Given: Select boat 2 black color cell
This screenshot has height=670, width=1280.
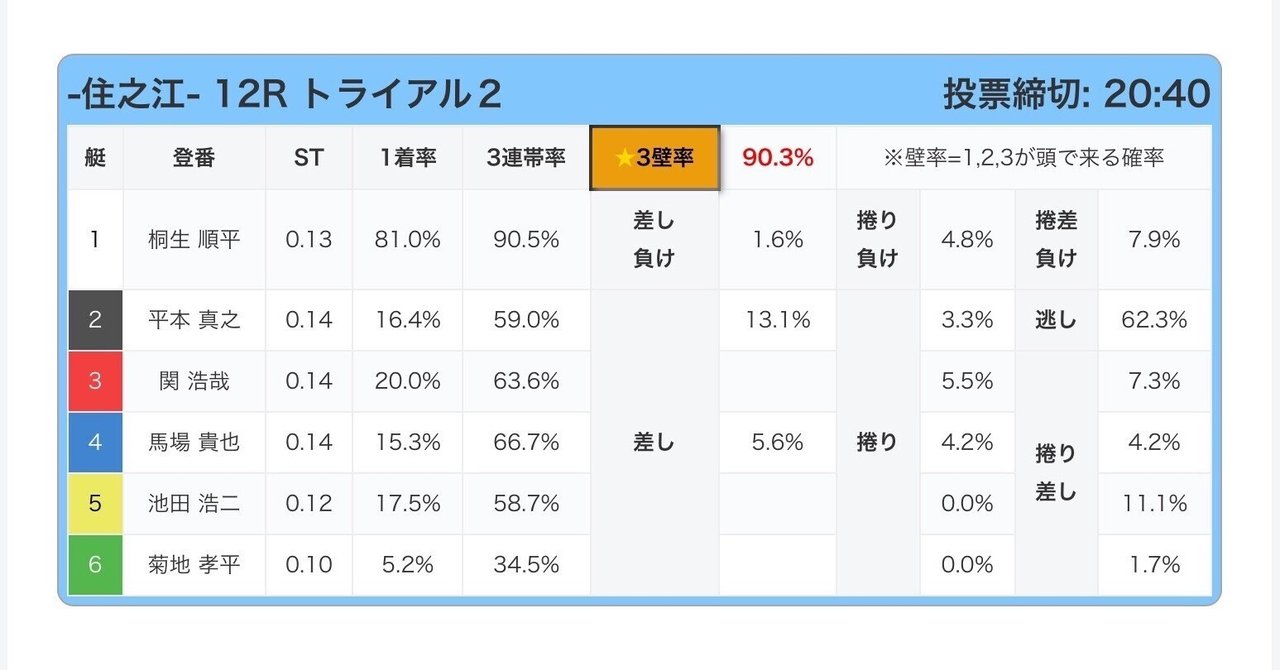Looking at the screenshot, I should (x=95, y=320).
